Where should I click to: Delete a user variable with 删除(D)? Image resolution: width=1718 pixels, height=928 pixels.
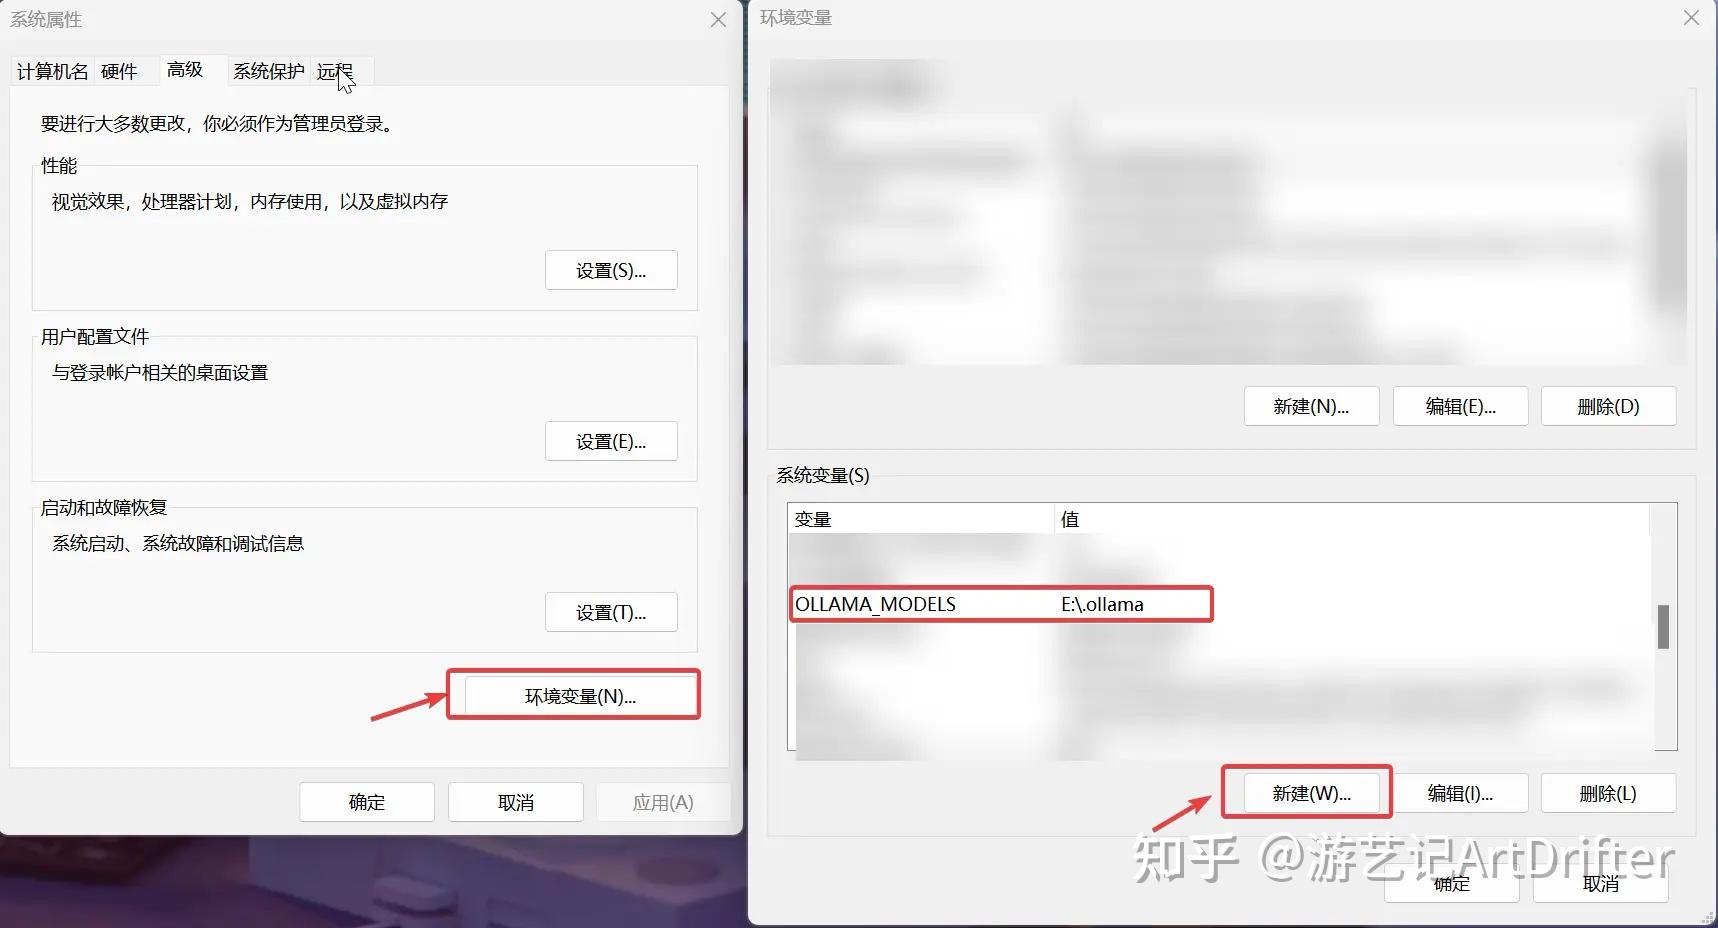point(1608,405)
